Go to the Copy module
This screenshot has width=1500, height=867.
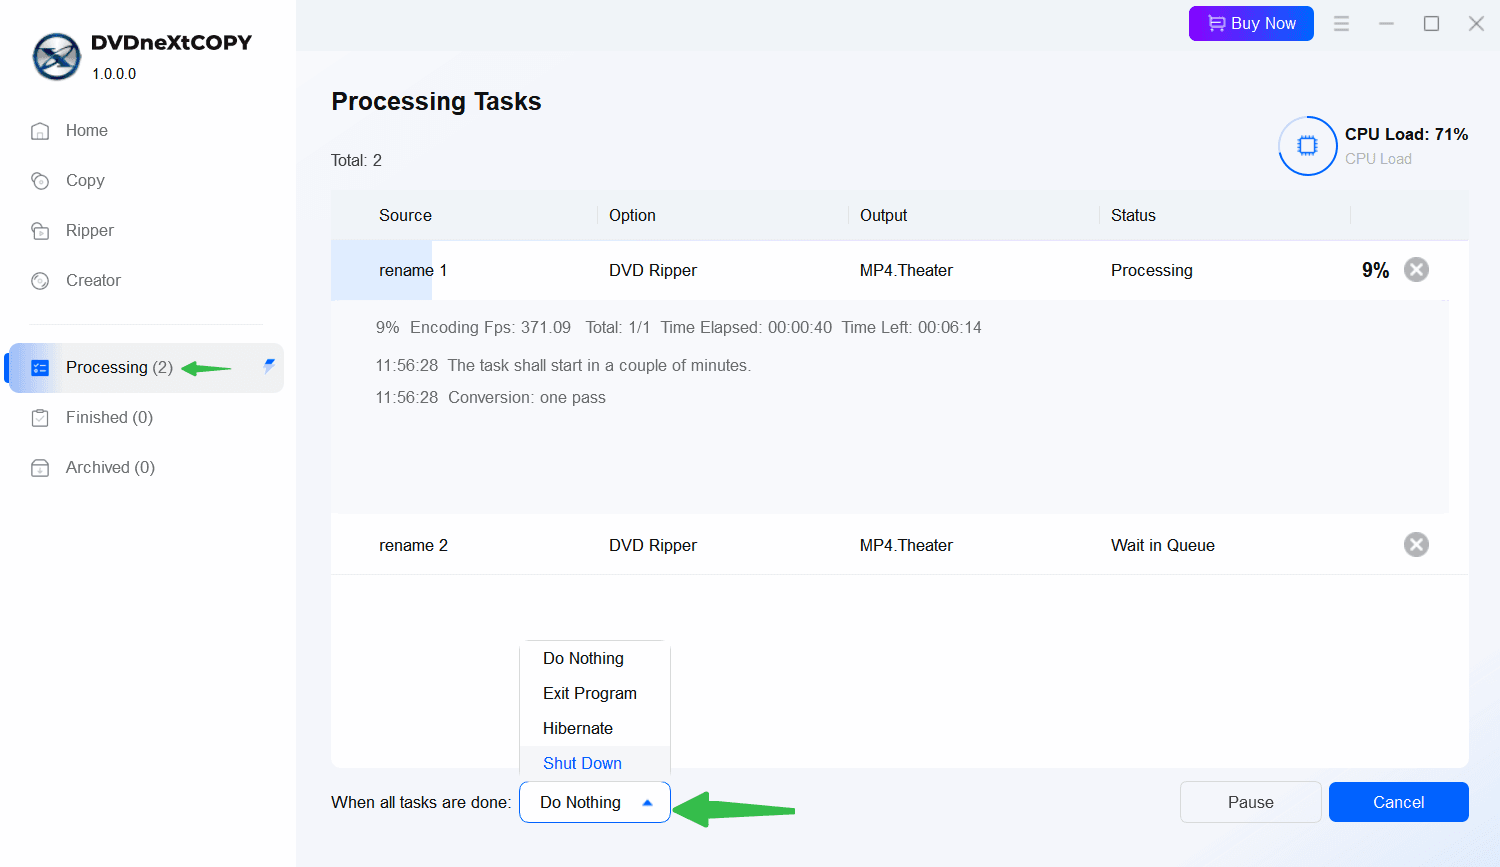click(x=85, y=180)
